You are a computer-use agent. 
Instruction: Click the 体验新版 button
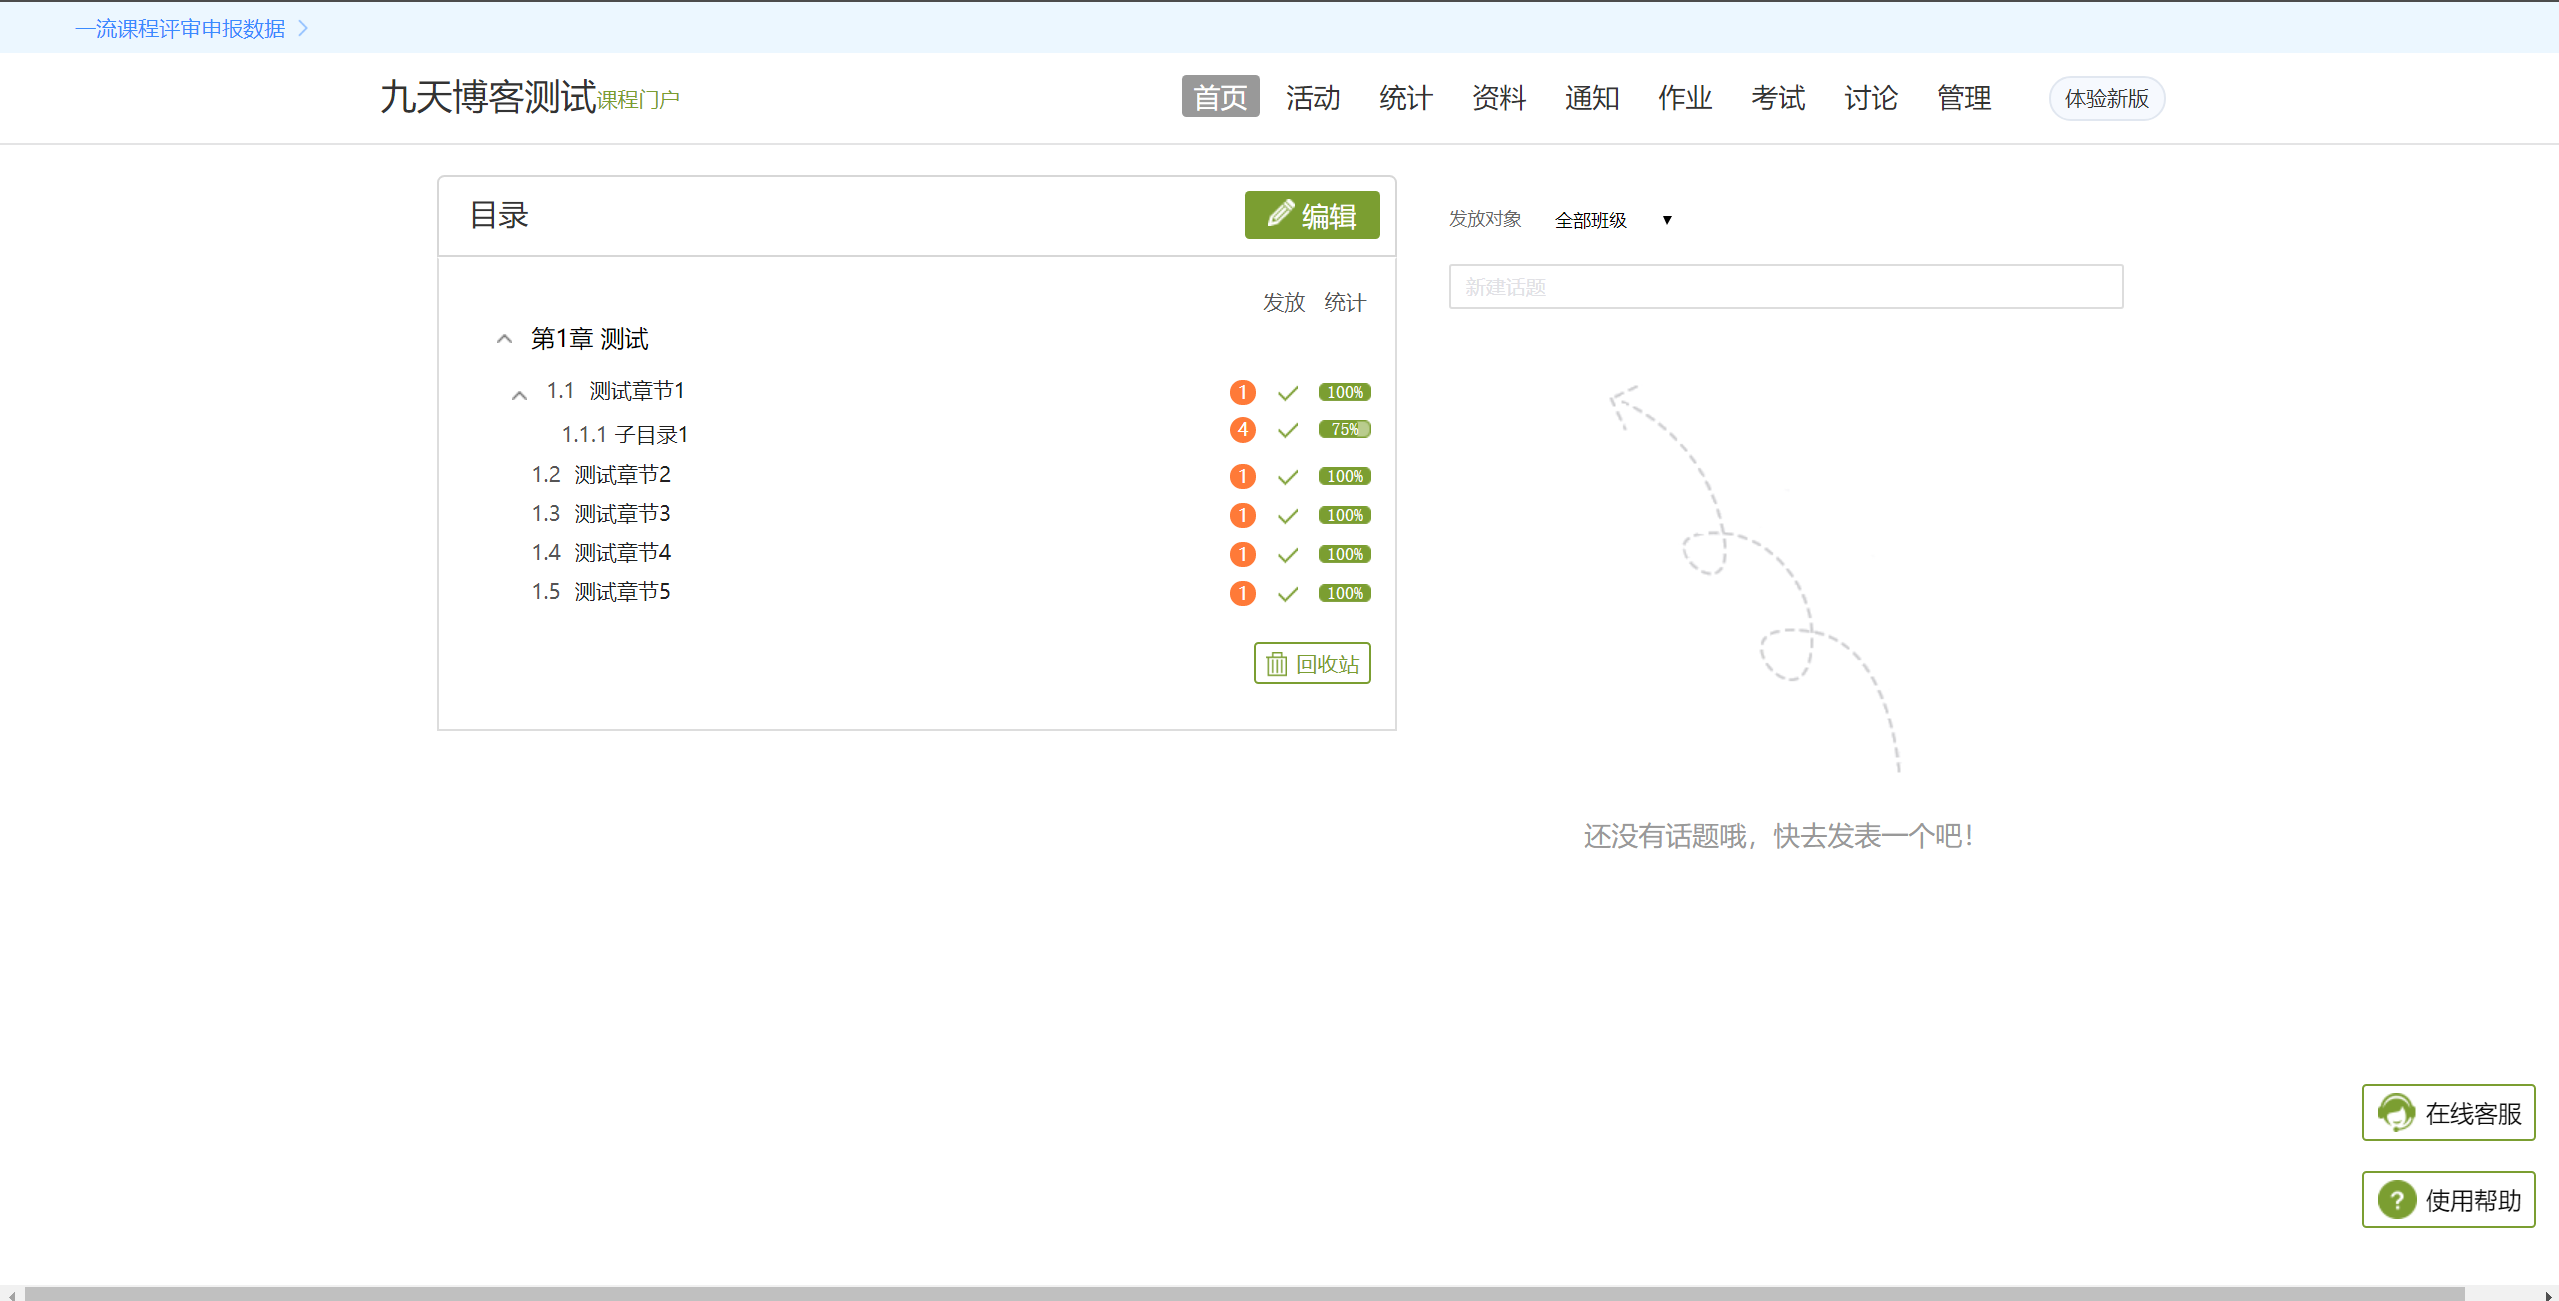tap(2105, 98)
